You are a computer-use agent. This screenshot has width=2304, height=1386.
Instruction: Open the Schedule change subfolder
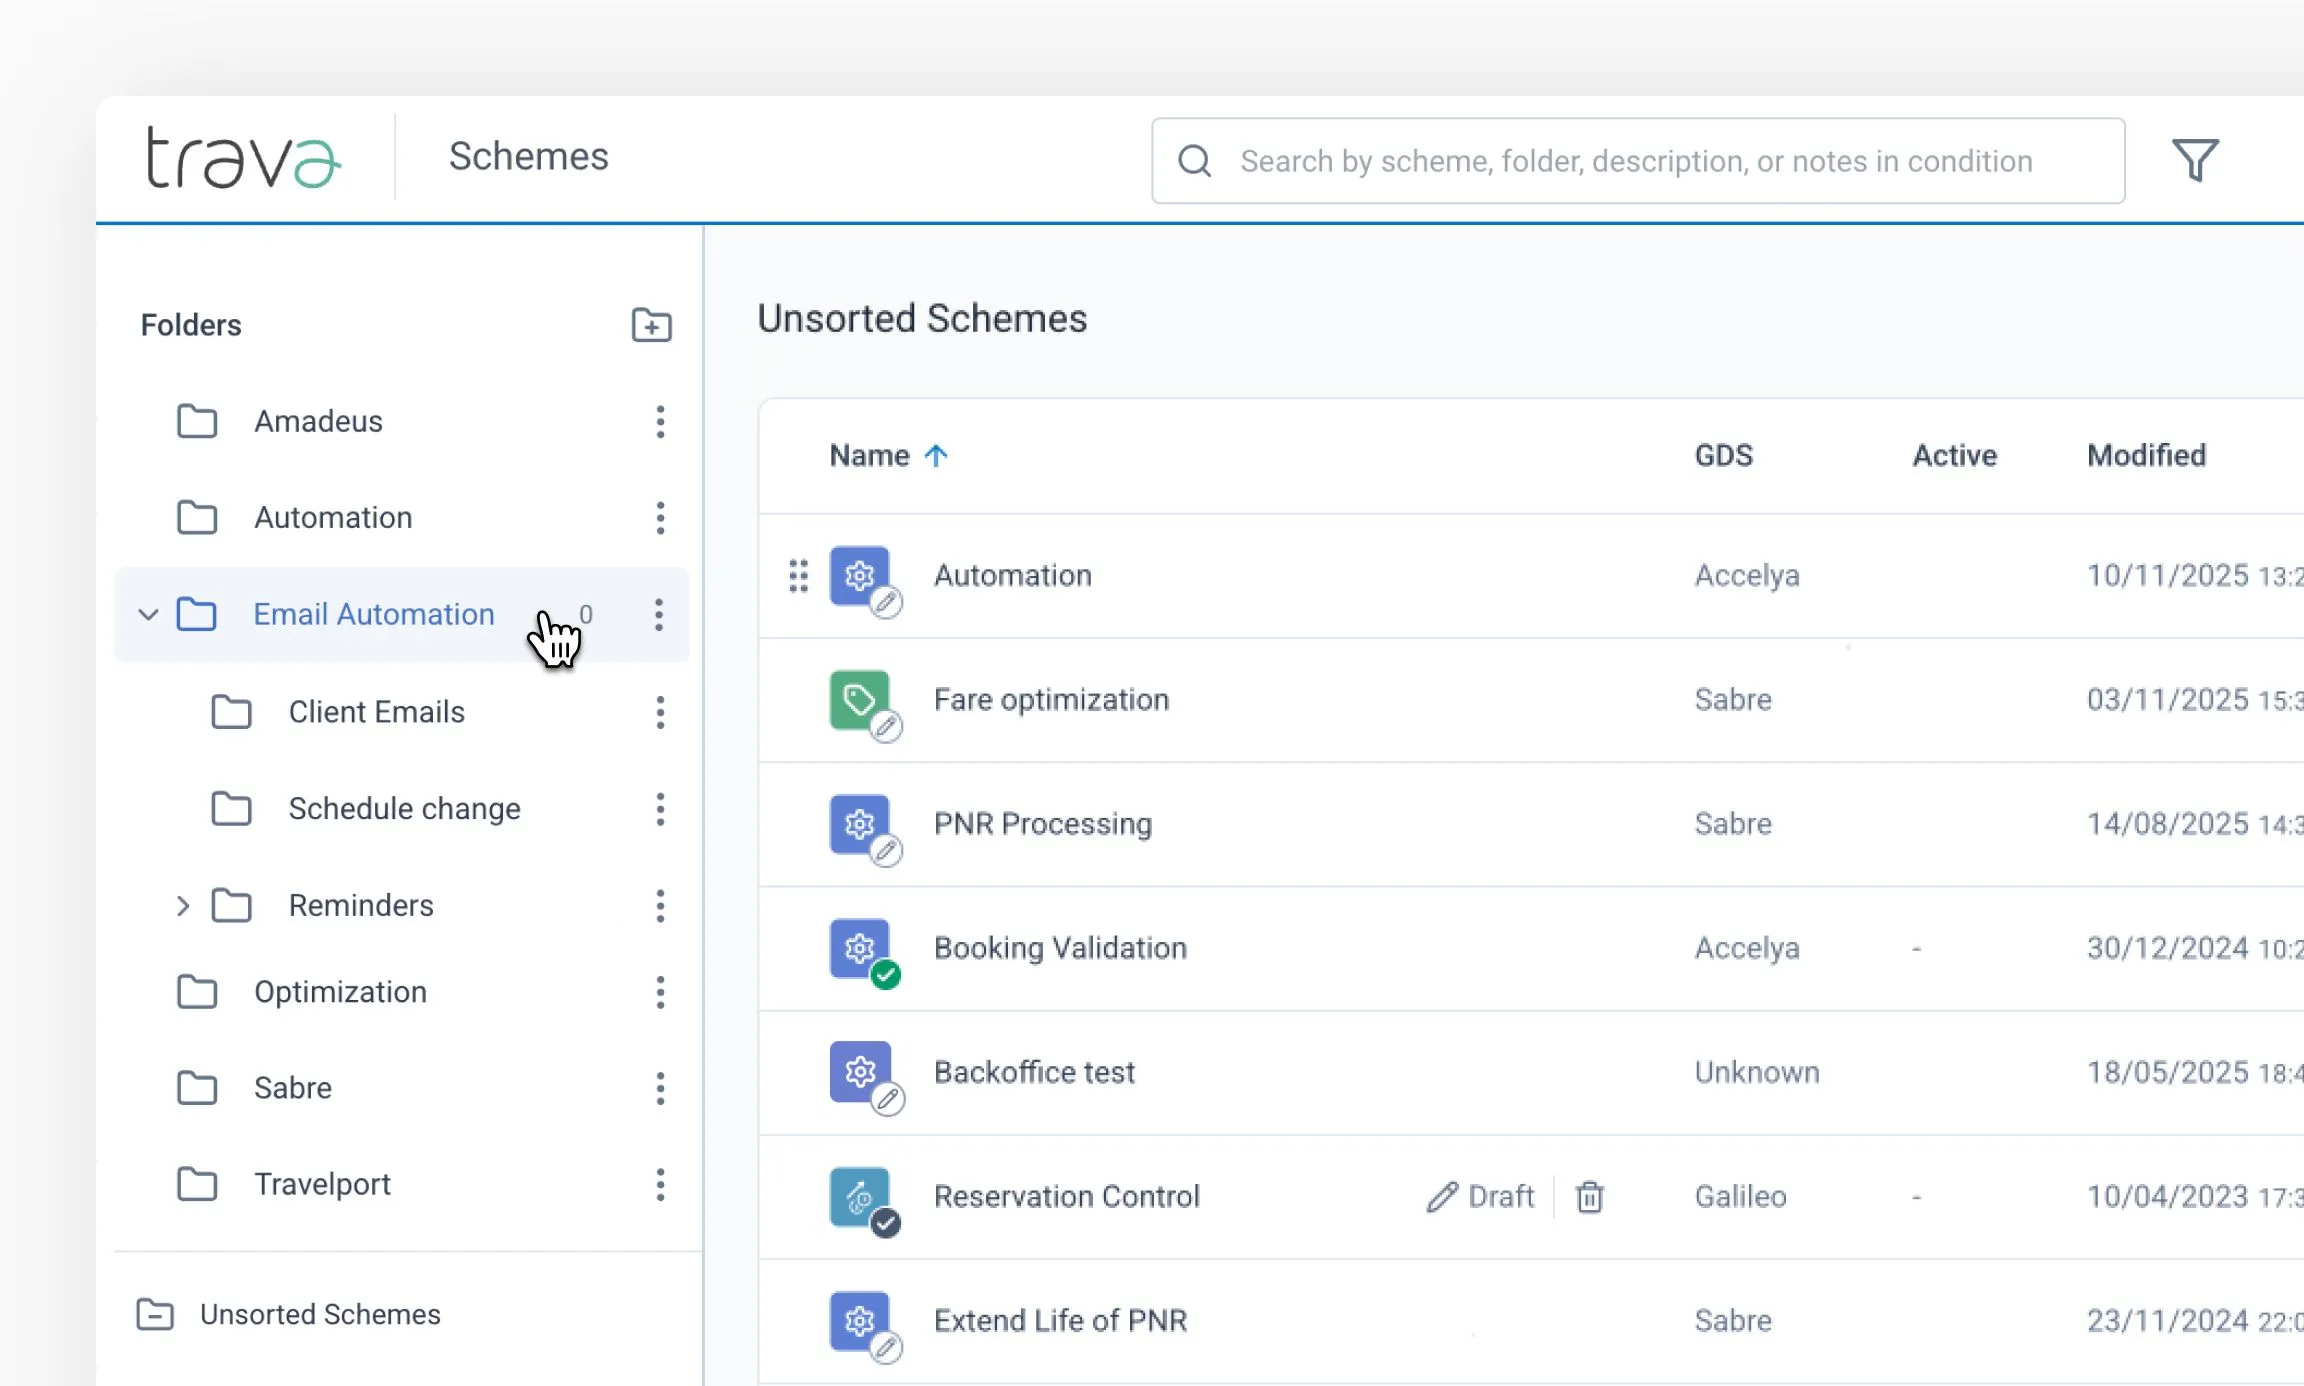point(404,808)
